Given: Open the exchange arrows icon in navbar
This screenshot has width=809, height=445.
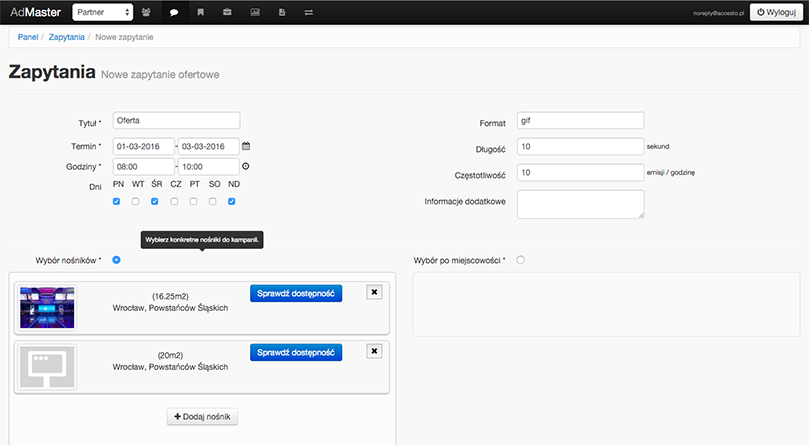Looking at the screenshot, I should tap(309, 12).
